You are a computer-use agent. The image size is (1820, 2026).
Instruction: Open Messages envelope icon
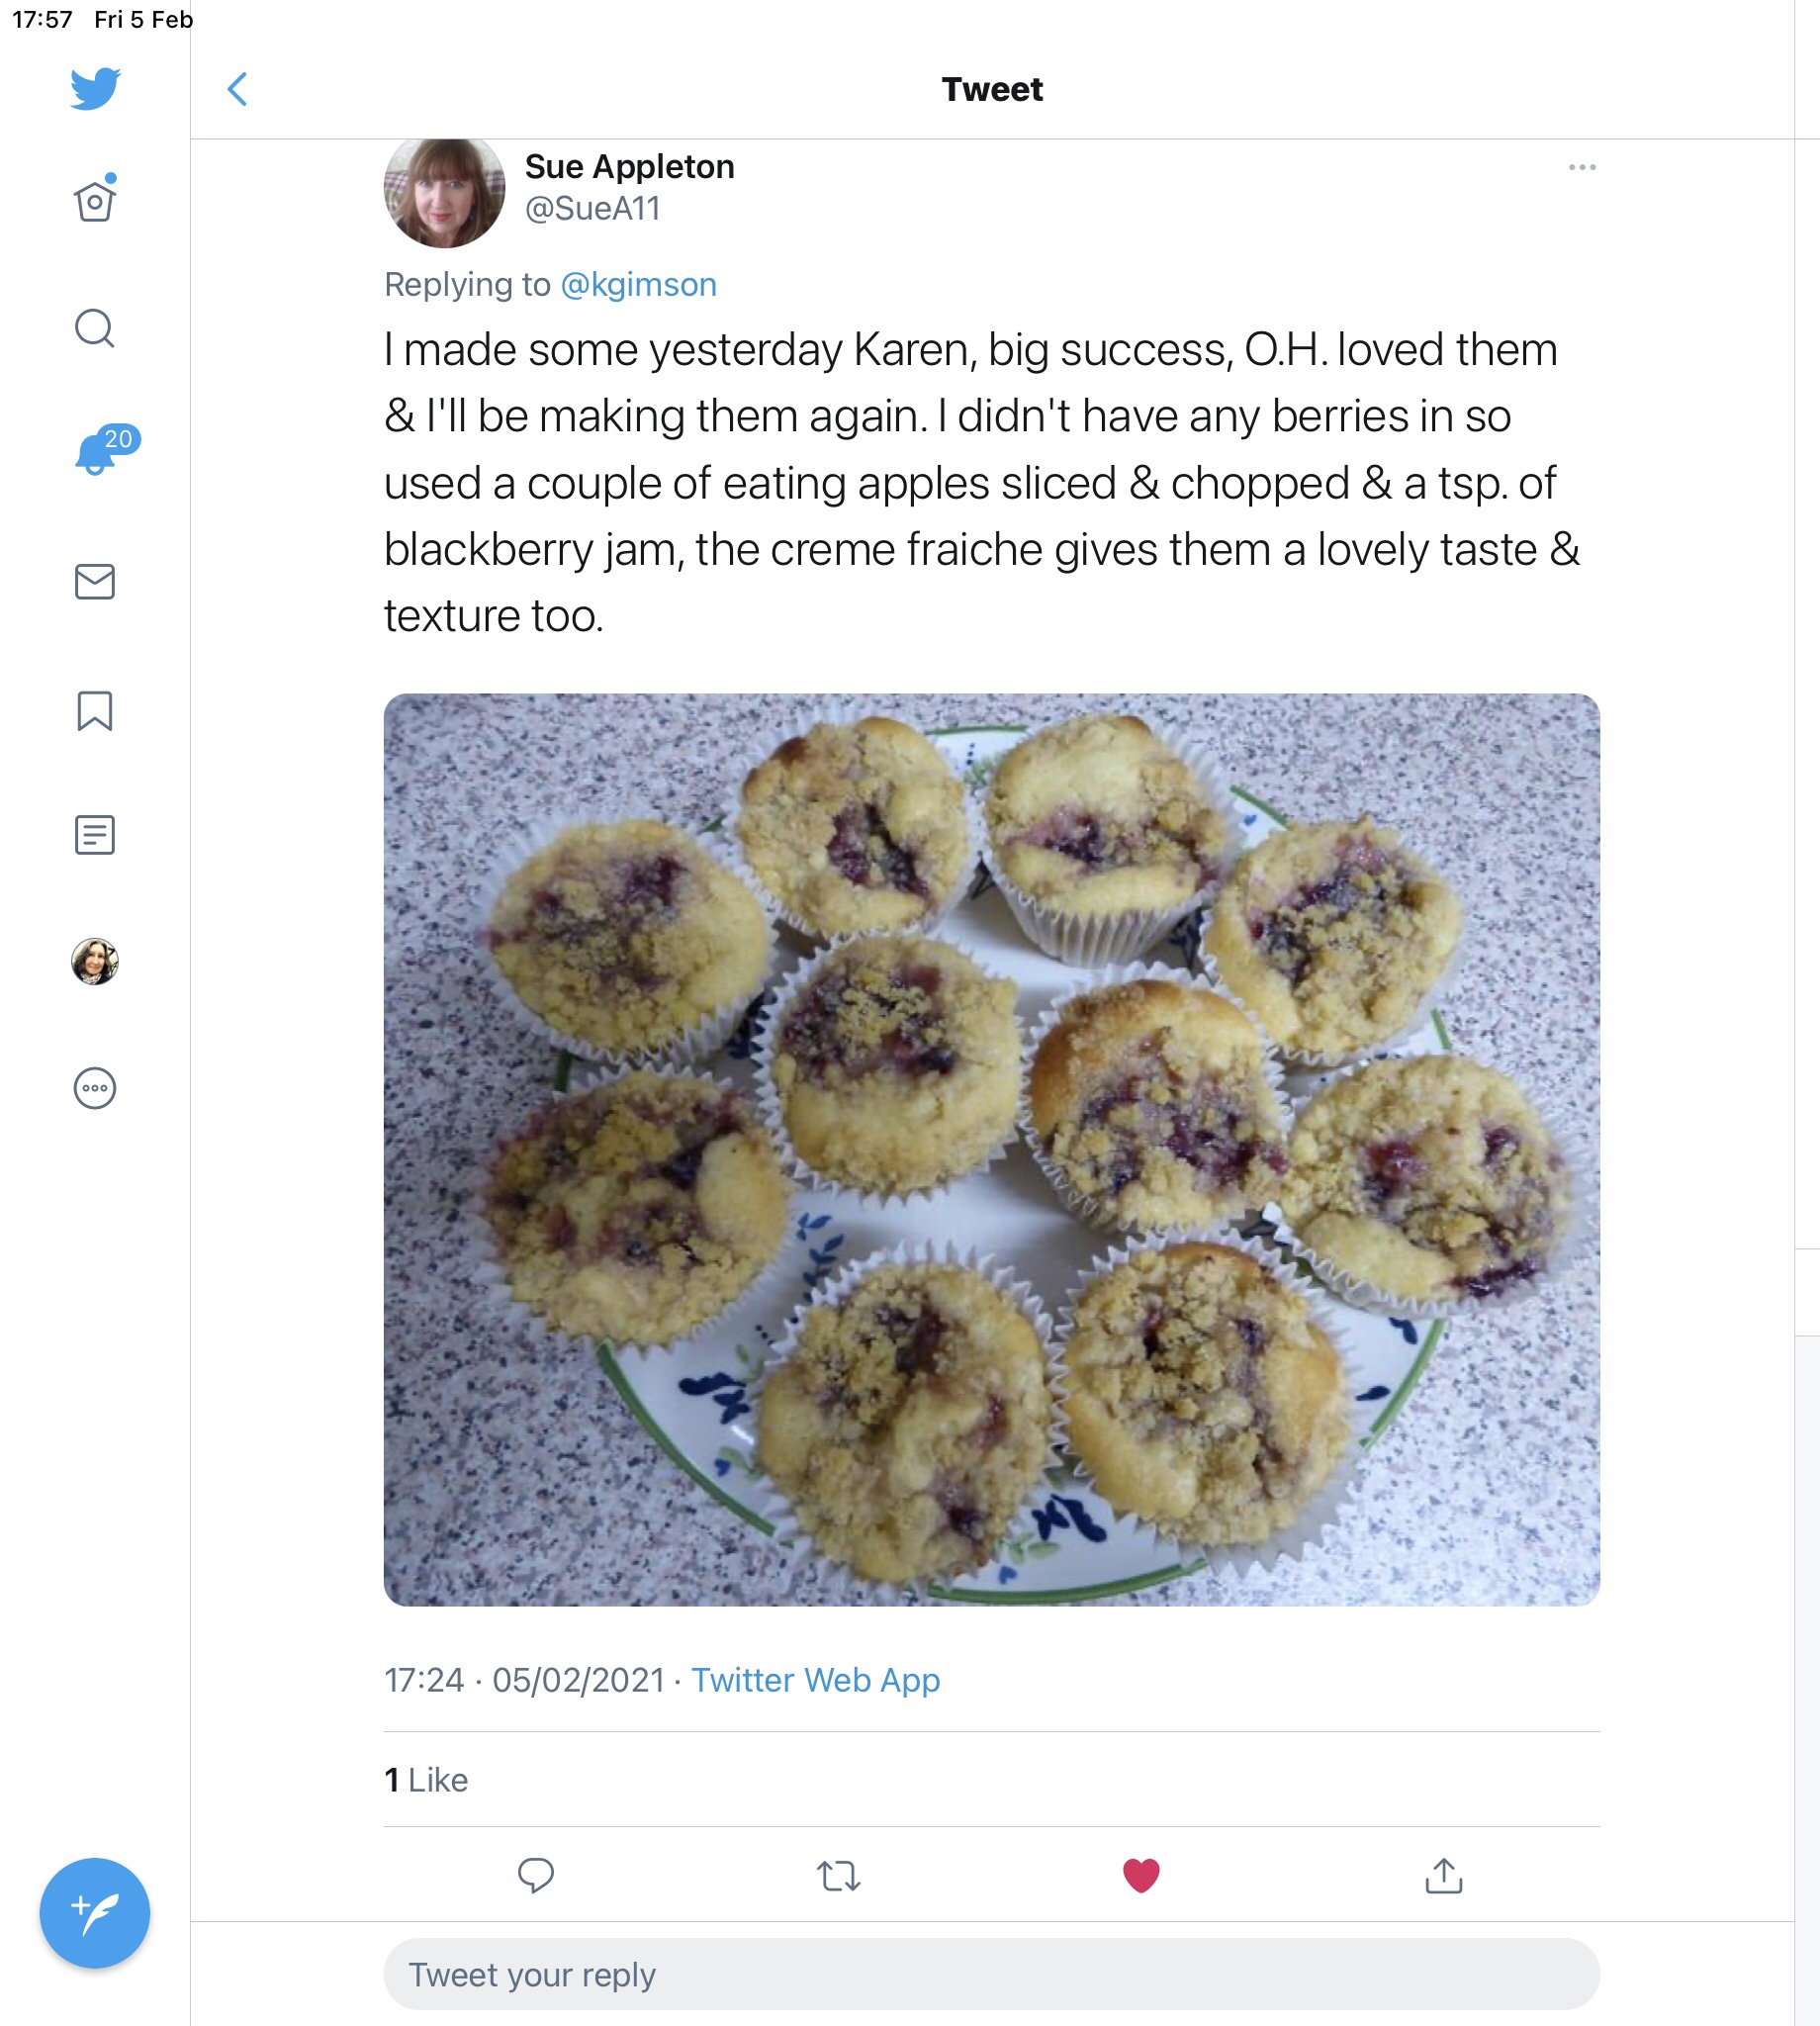click(95, 581)
